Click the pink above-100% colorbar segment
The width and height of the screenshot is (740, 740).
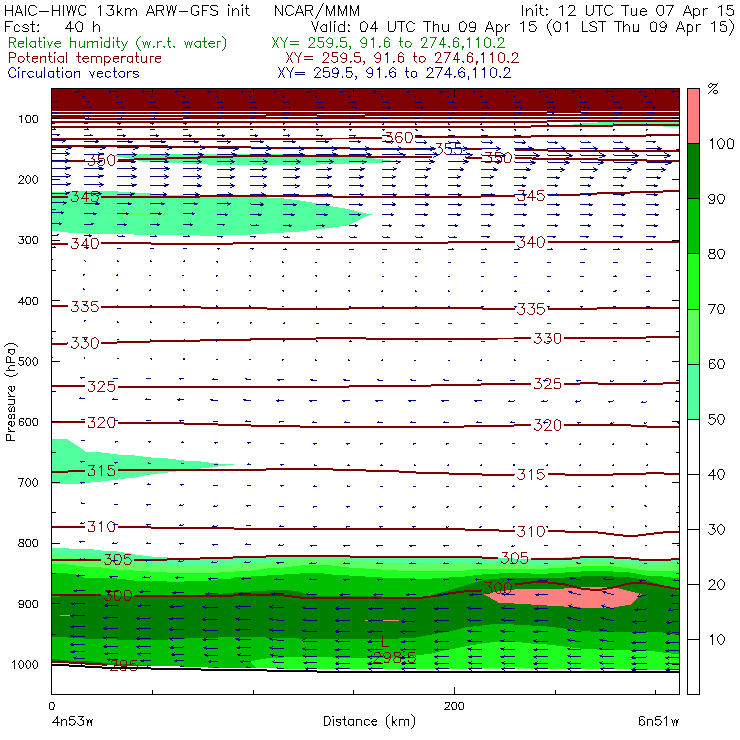click(693, 116)
